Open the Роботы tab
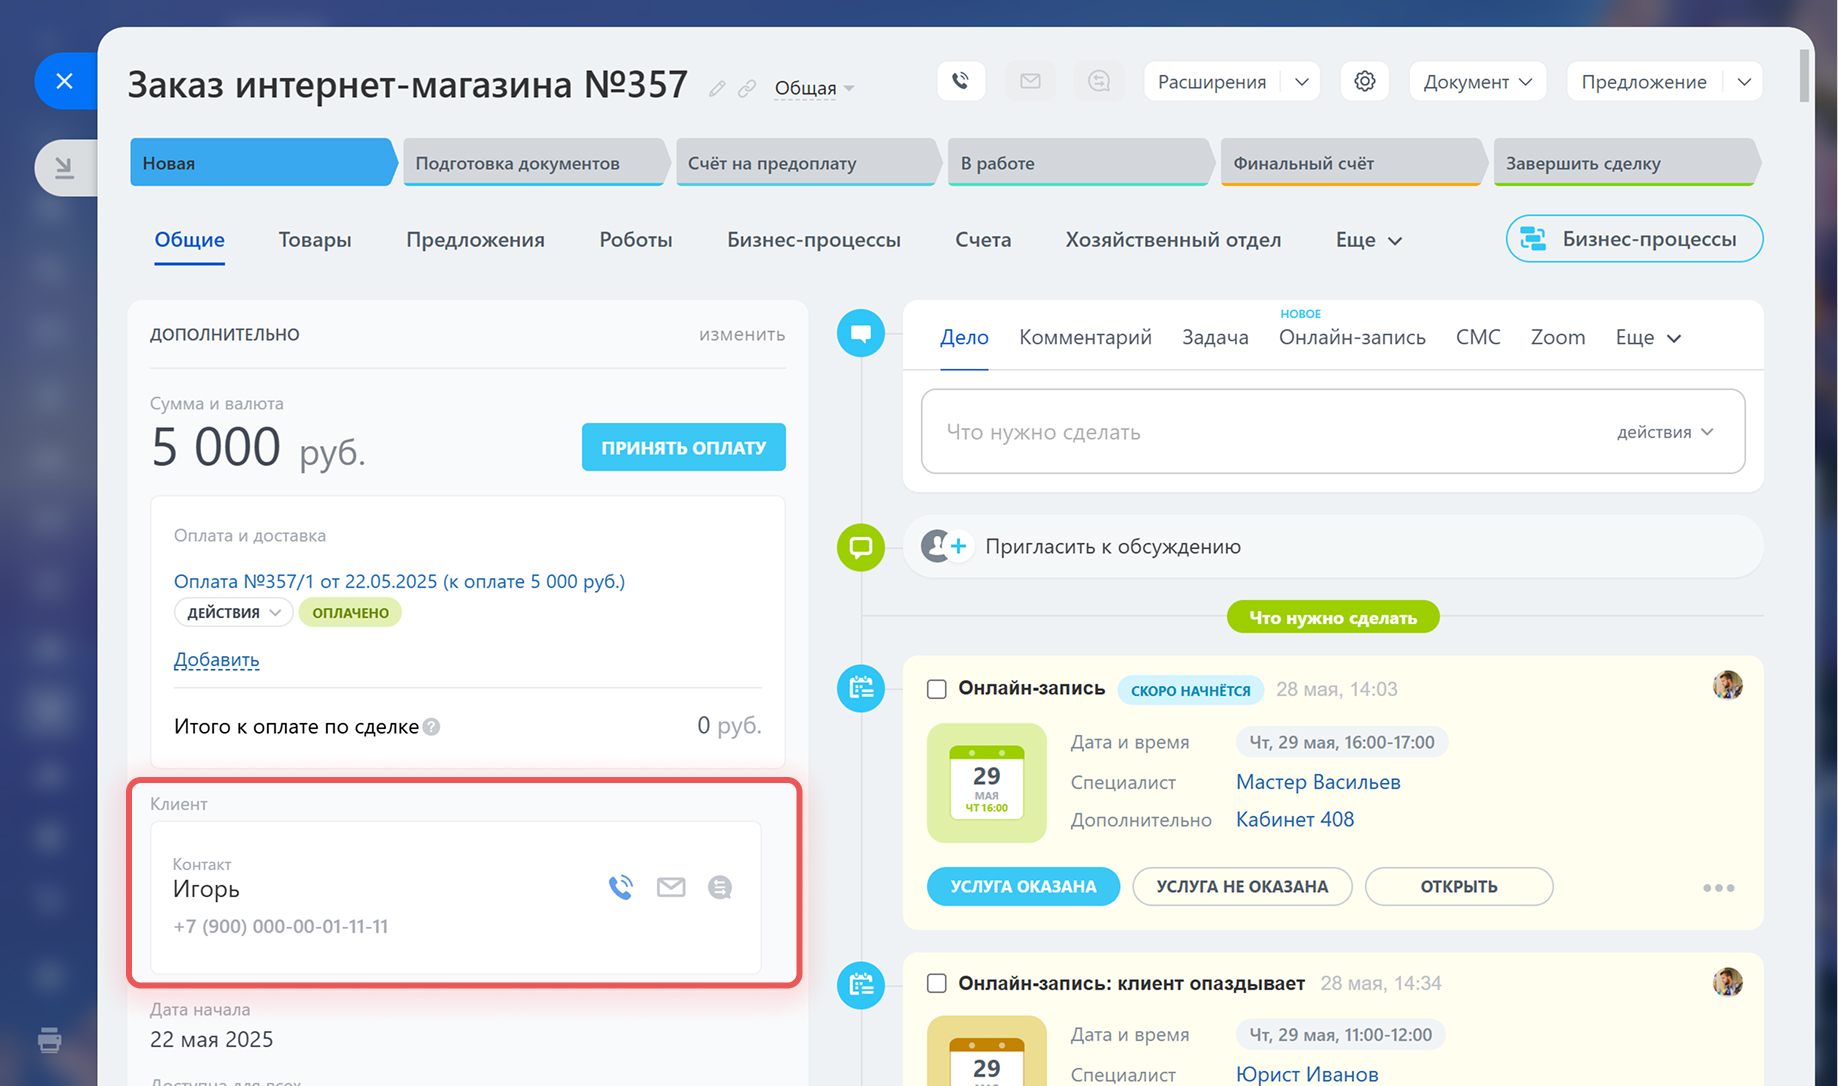 (636, 240)
